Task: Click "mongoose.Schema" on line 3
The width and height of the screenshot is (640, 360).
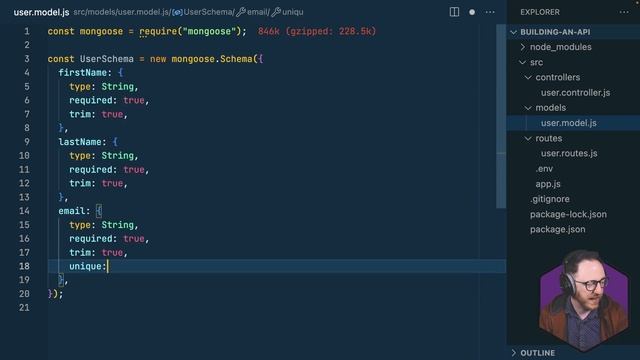Action: [212, 59]
